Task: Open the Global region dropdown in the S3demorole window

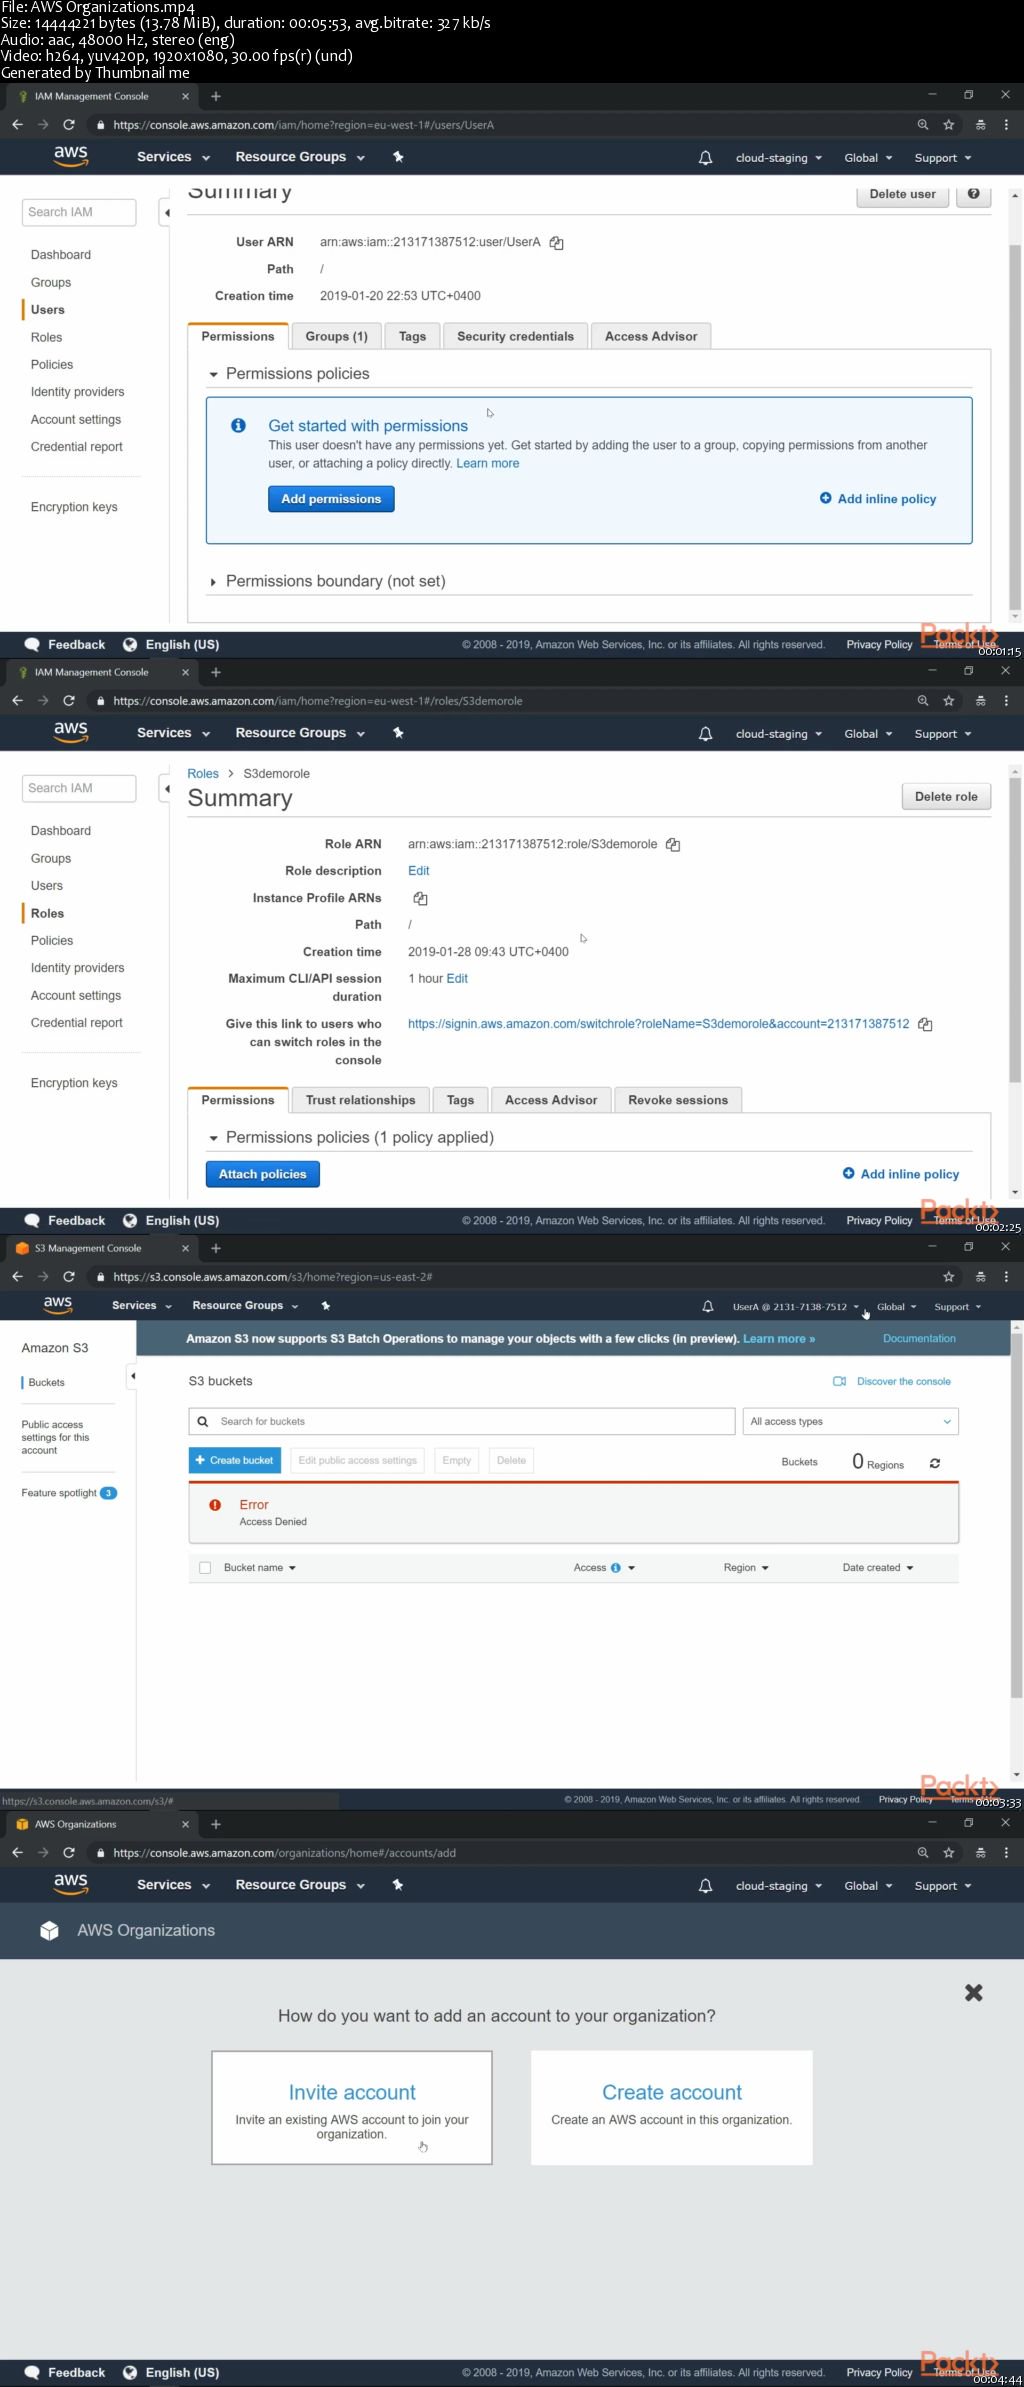Action: [x=868, y=734]
